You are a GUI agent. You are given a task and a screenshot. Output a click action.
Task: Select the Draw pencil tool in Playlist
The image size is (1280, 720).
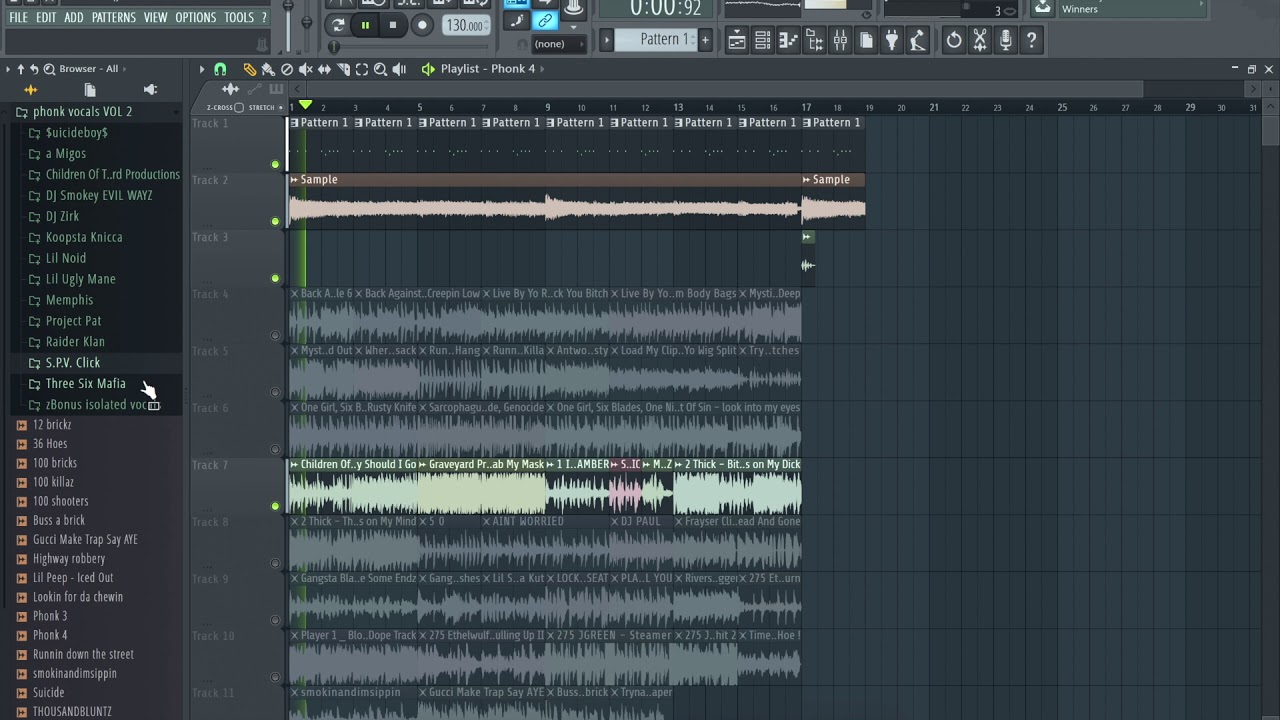click(250, 69)
